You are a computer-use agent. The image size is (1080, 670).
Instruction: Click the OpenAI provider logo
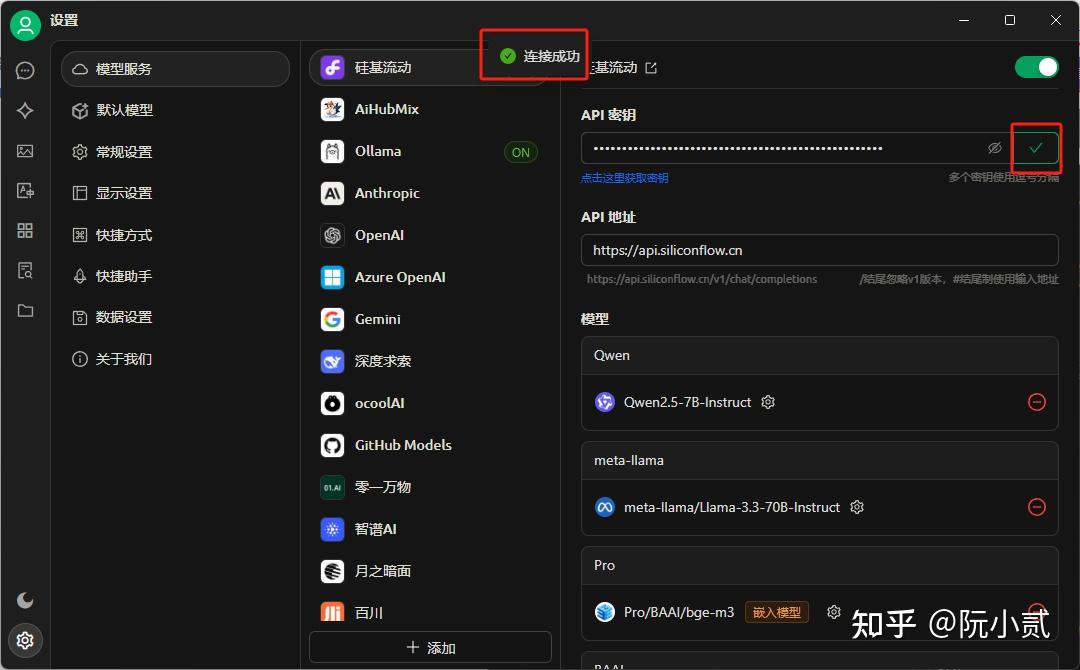(333, 235)
